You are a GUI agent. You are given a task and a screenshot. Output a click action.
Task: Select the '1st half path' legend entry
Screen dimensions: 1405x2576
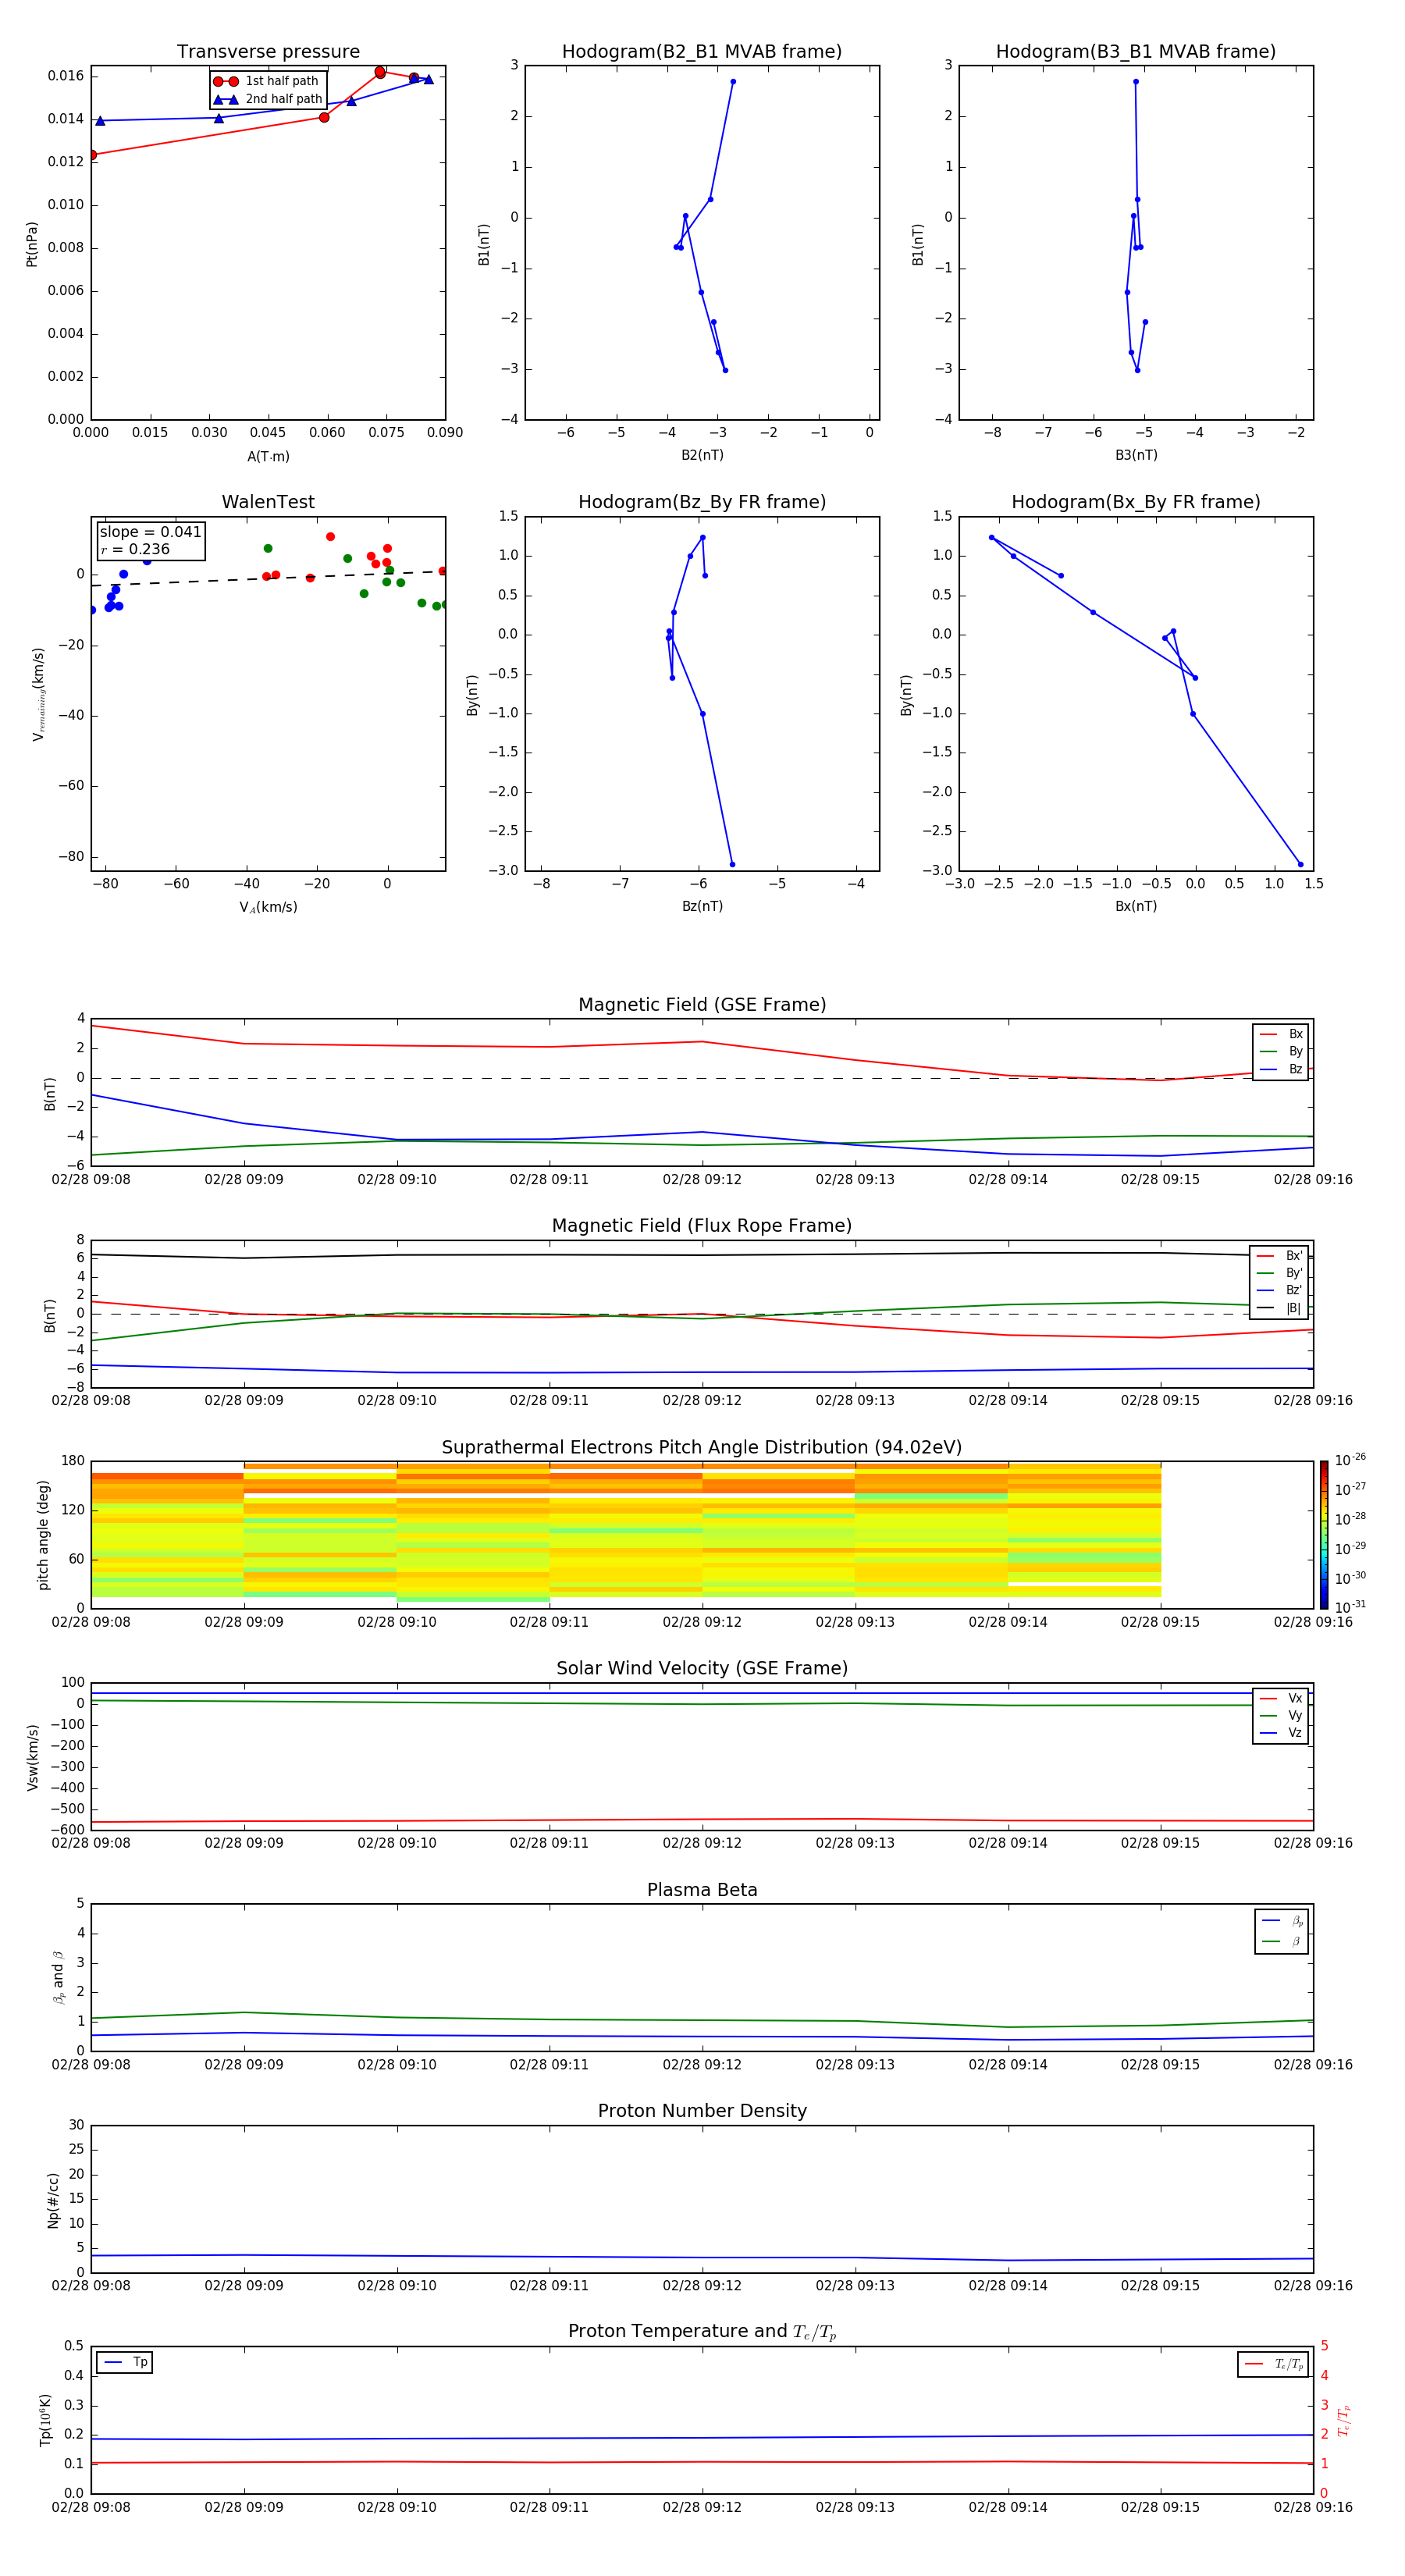(x=267, y=81)
